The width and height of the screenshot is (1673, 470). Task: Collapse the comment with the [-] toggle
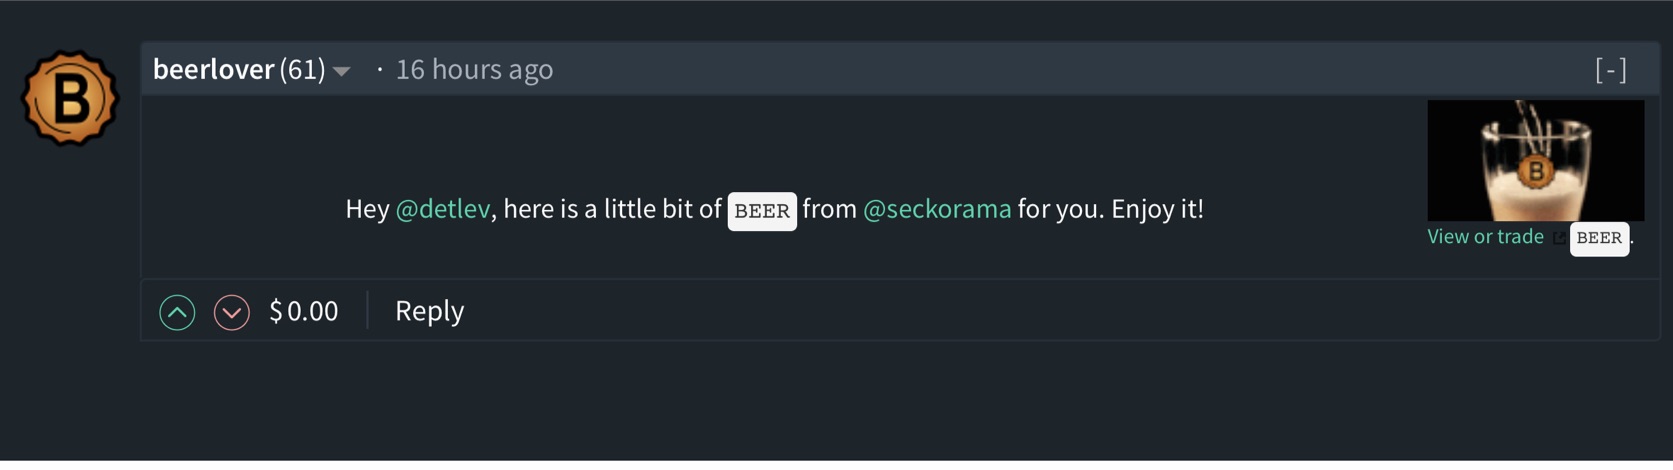[x=1610, y=69]
